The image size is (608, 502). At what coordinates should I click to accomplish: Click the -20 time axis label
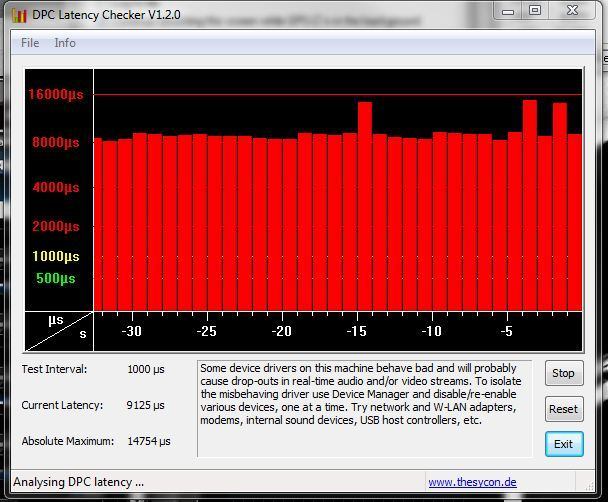click(282, 331)
